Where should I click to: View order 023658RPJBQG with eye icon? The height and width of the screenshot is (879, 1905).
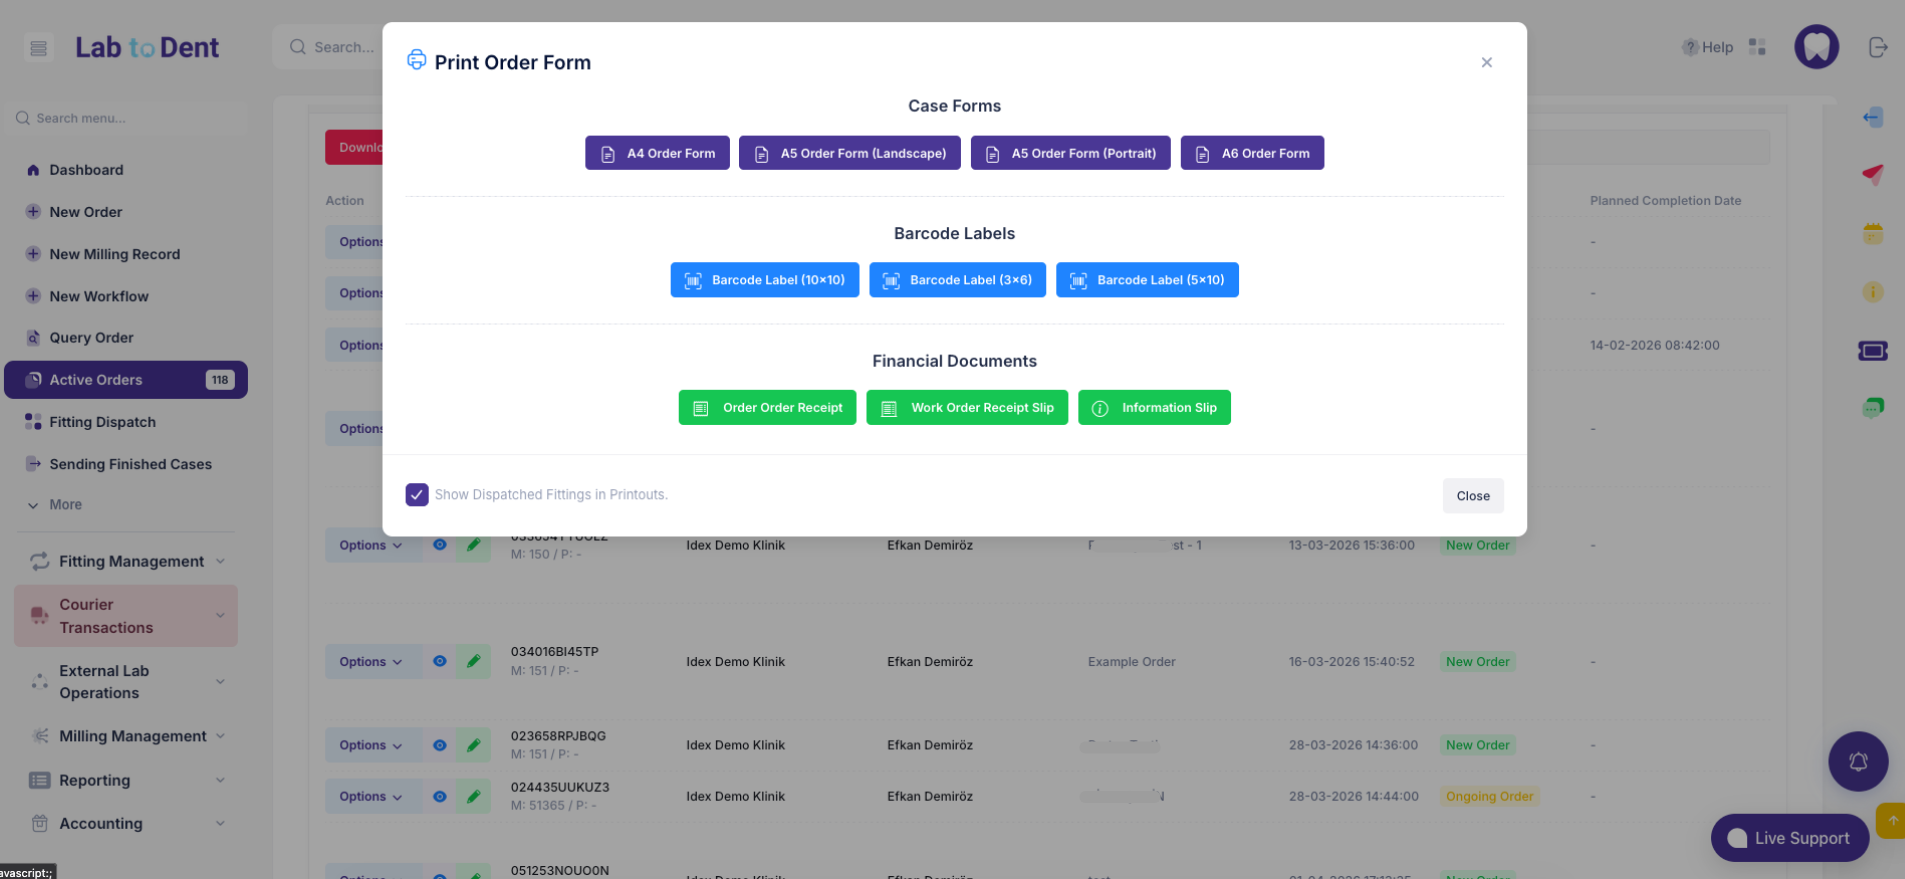439,745
